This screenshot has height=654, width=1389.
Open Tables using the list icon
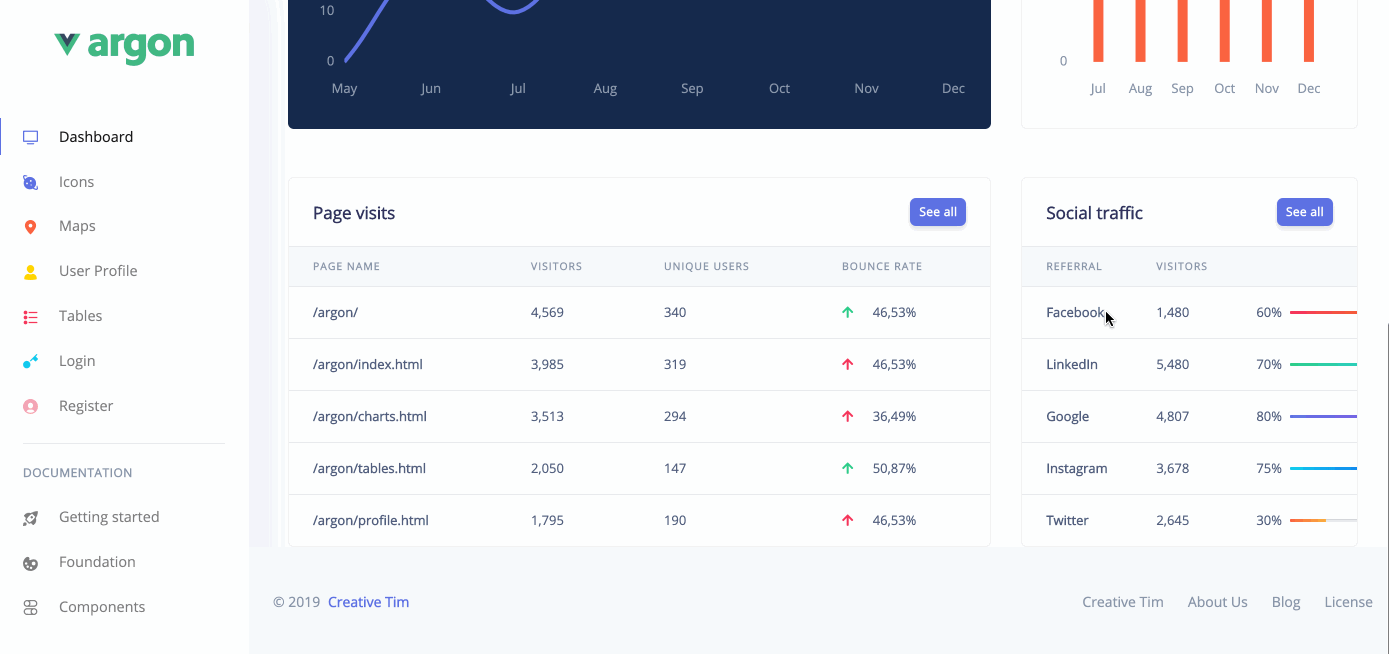click(30, 316)
